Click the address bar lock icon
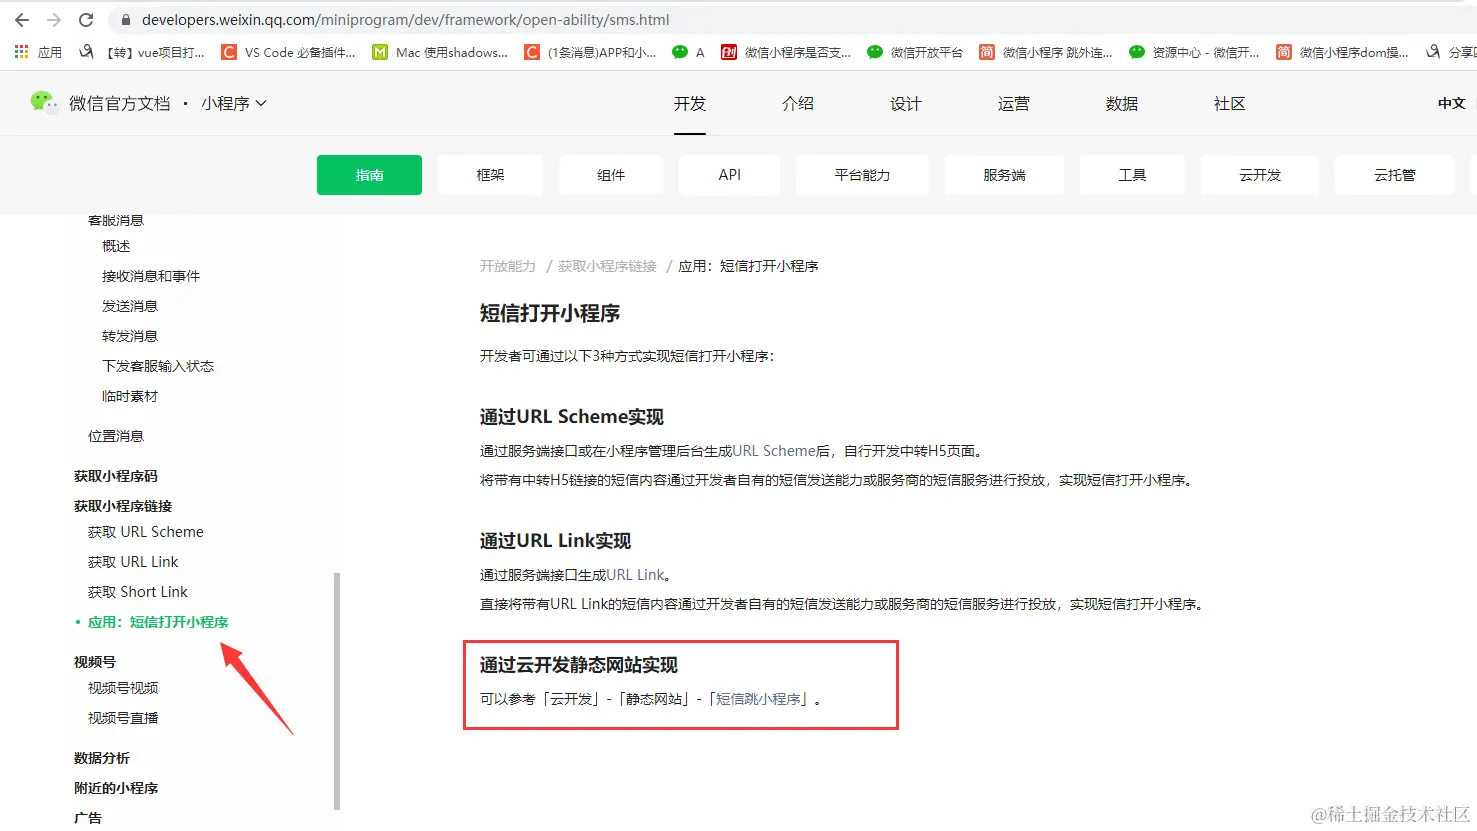This screenshot has height=831, width=1477. [x=125, y=20]
